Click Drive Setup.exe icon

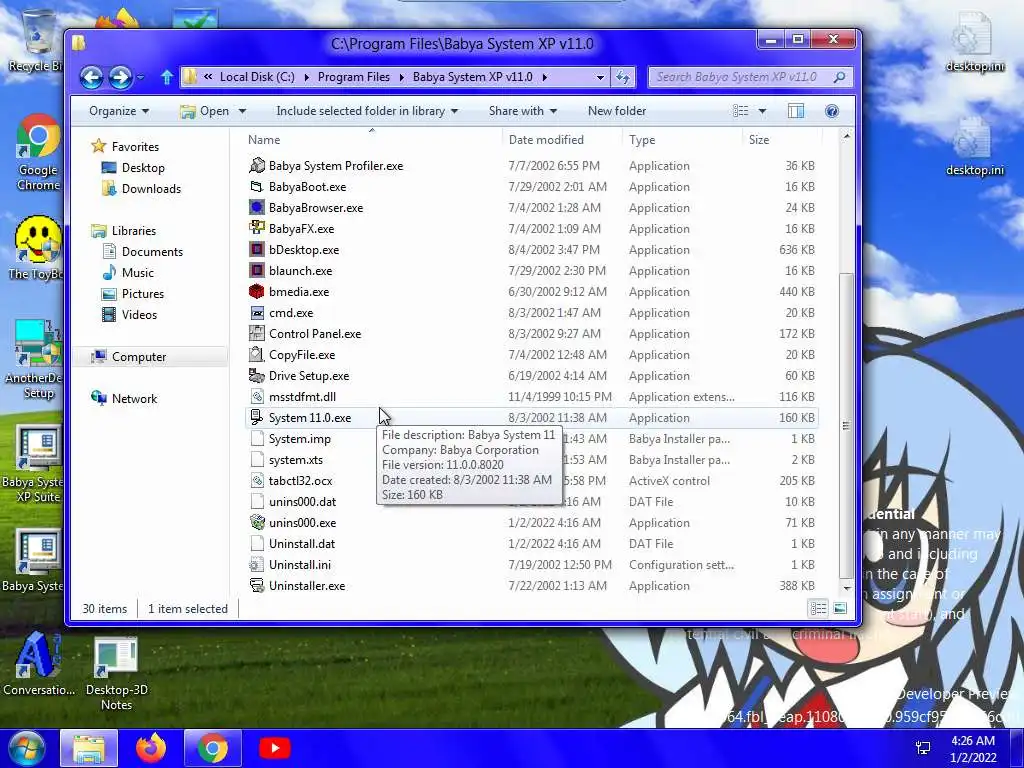point(257,376)
